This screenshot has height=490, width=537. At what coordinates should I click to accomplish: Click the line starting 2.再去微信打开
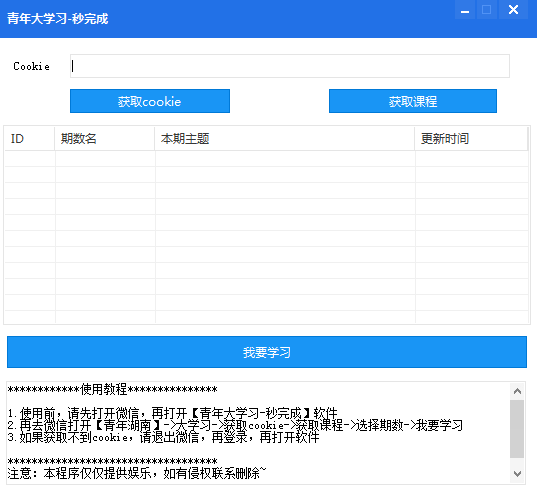click(x=235, y=425)
